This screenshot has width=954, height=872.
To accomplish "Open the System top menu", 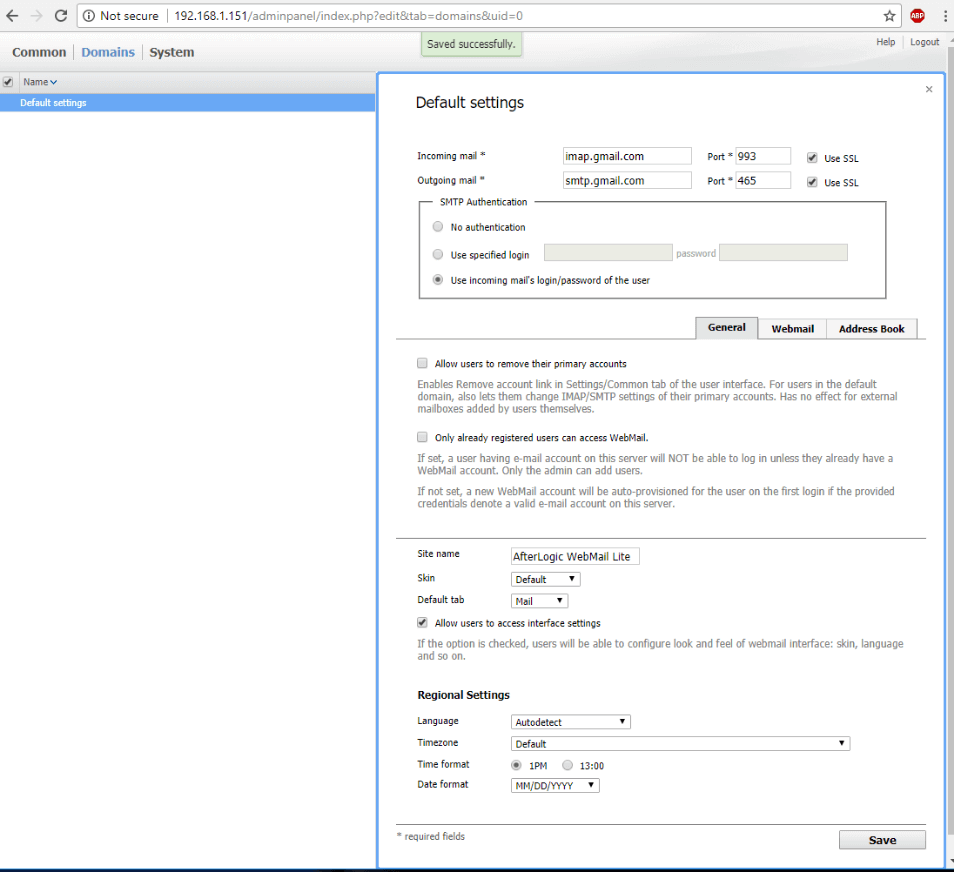I will (172, 52).
